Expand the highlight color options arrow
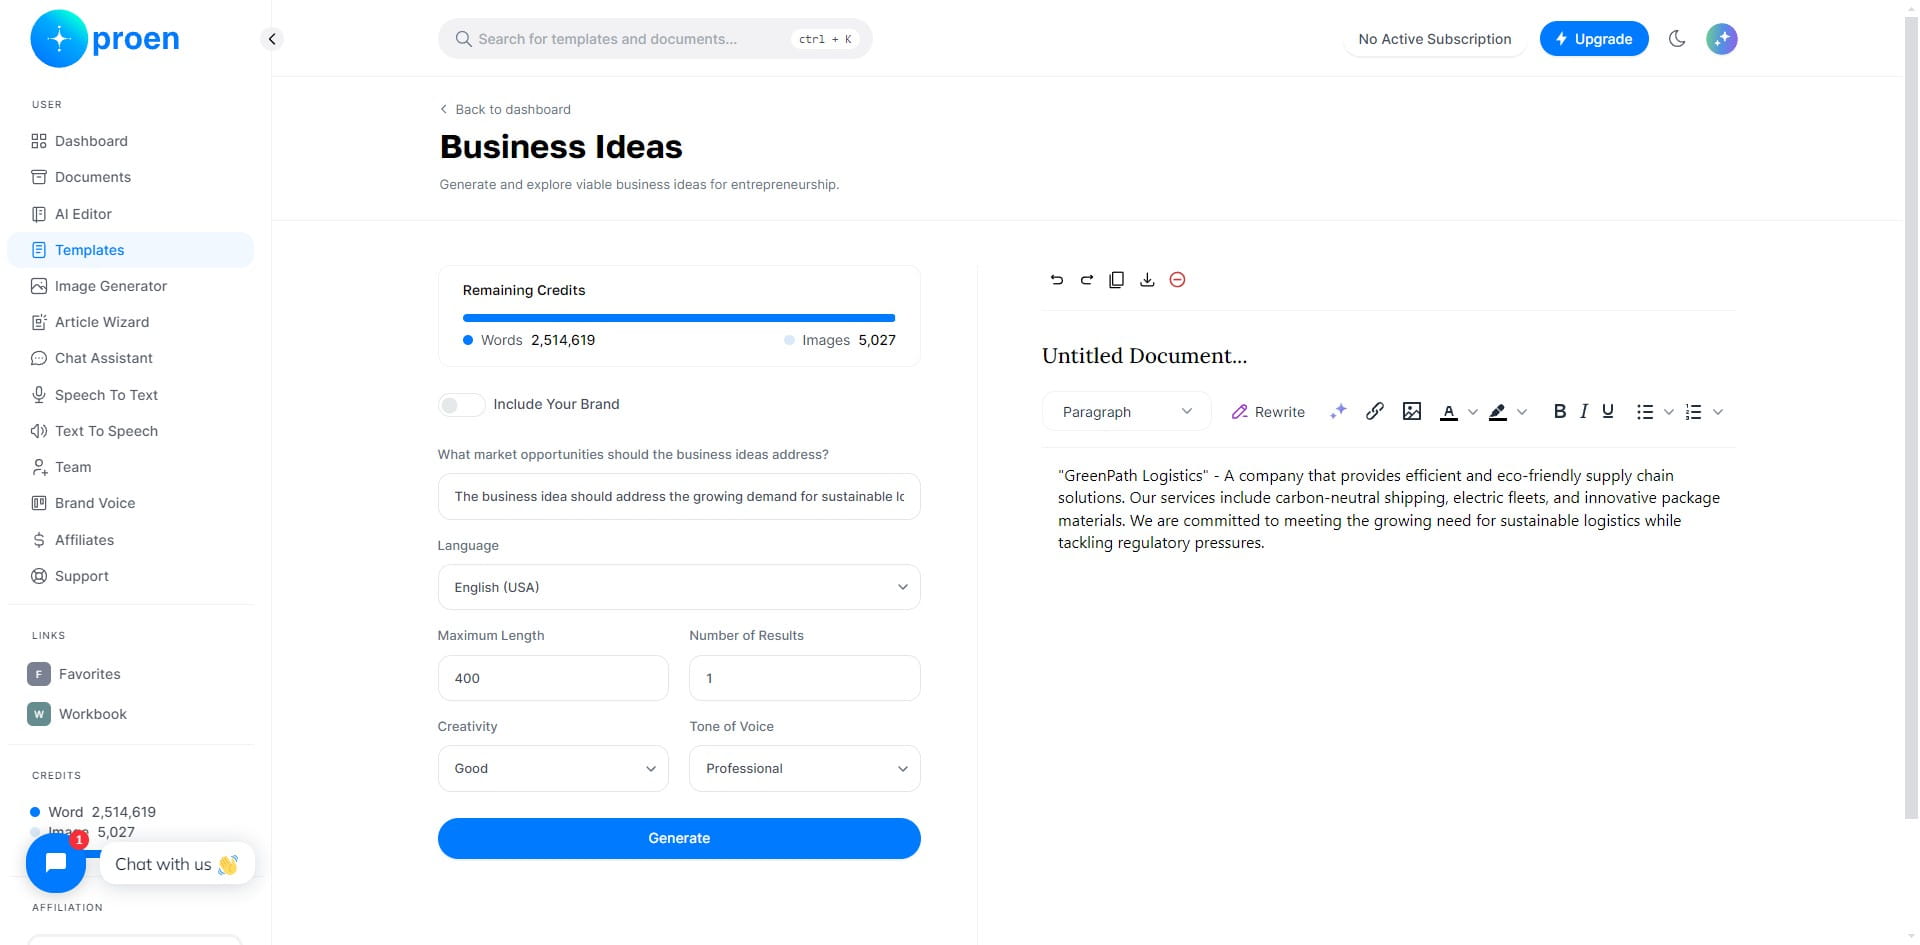This screenshot has height=945, width=1920. (1522, 412)
